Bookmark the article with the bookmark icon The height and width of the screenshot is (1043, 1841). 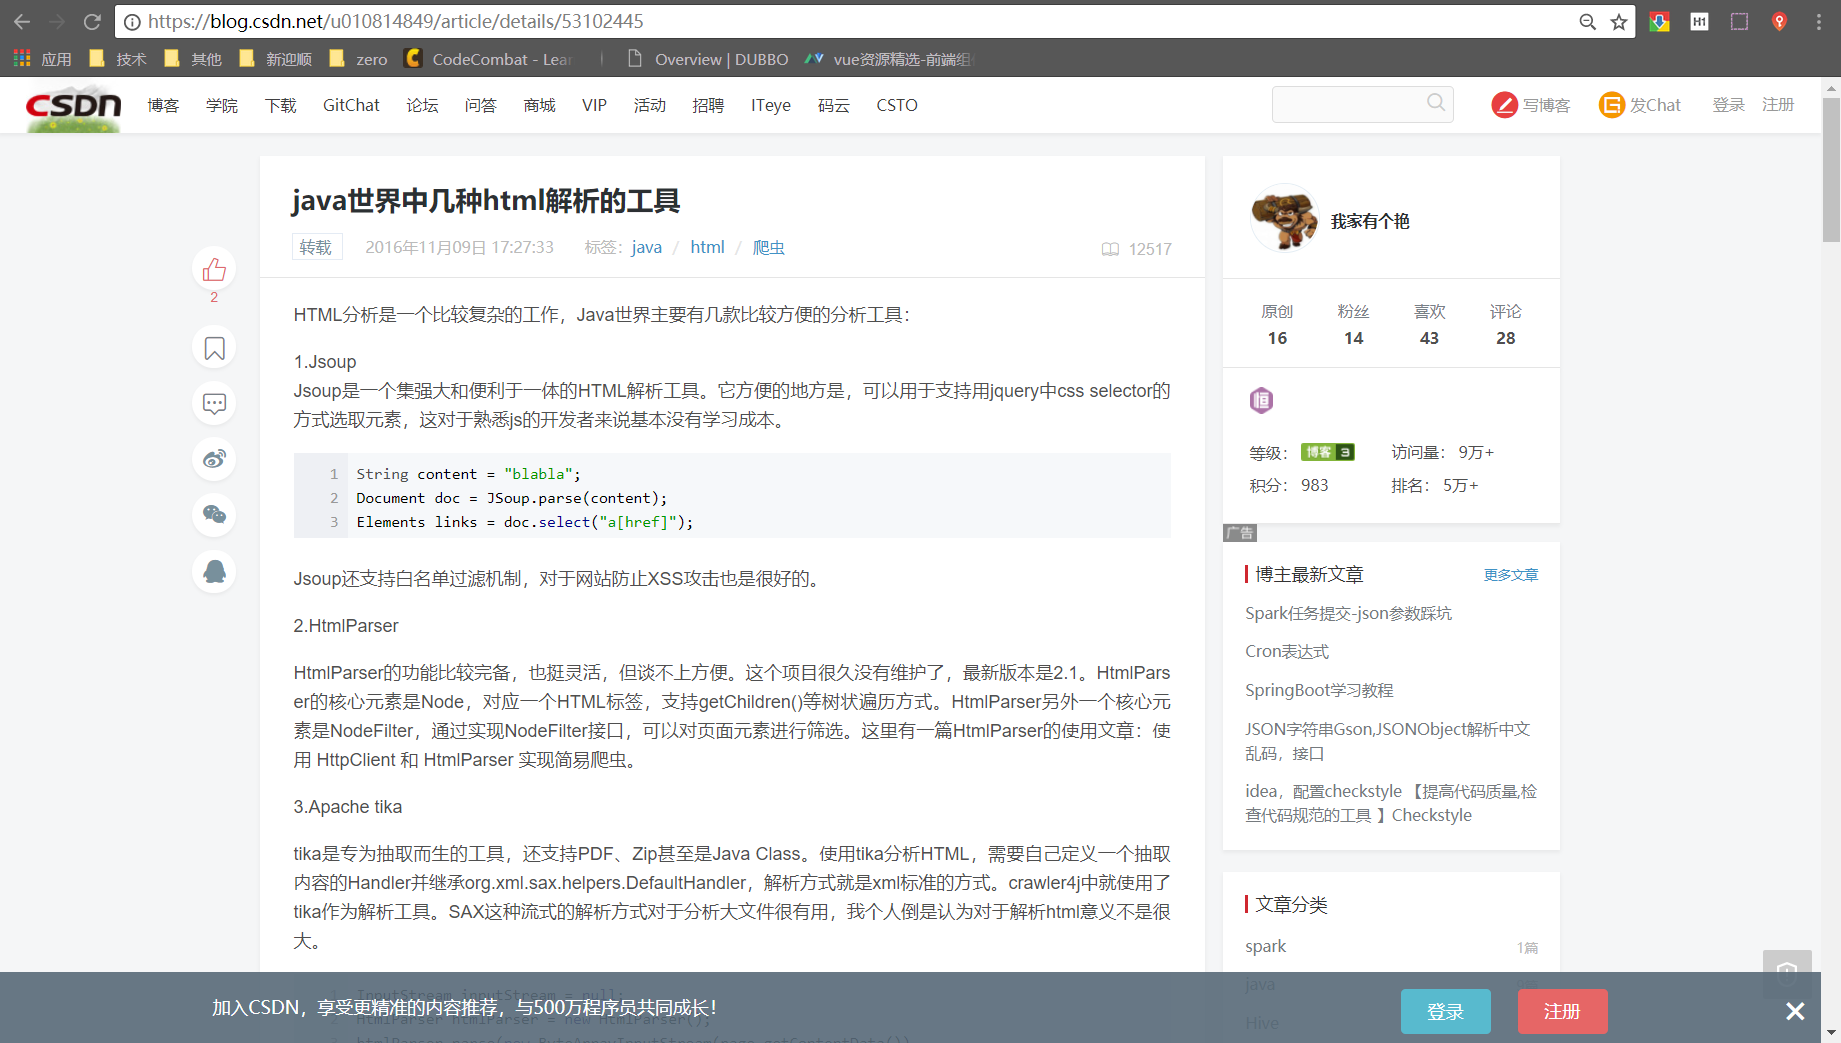[x=214, y=348]
